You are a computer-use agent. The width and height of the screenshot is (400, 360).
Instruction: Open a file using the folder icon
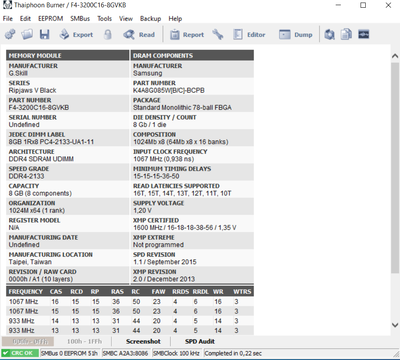click(27, 34)
